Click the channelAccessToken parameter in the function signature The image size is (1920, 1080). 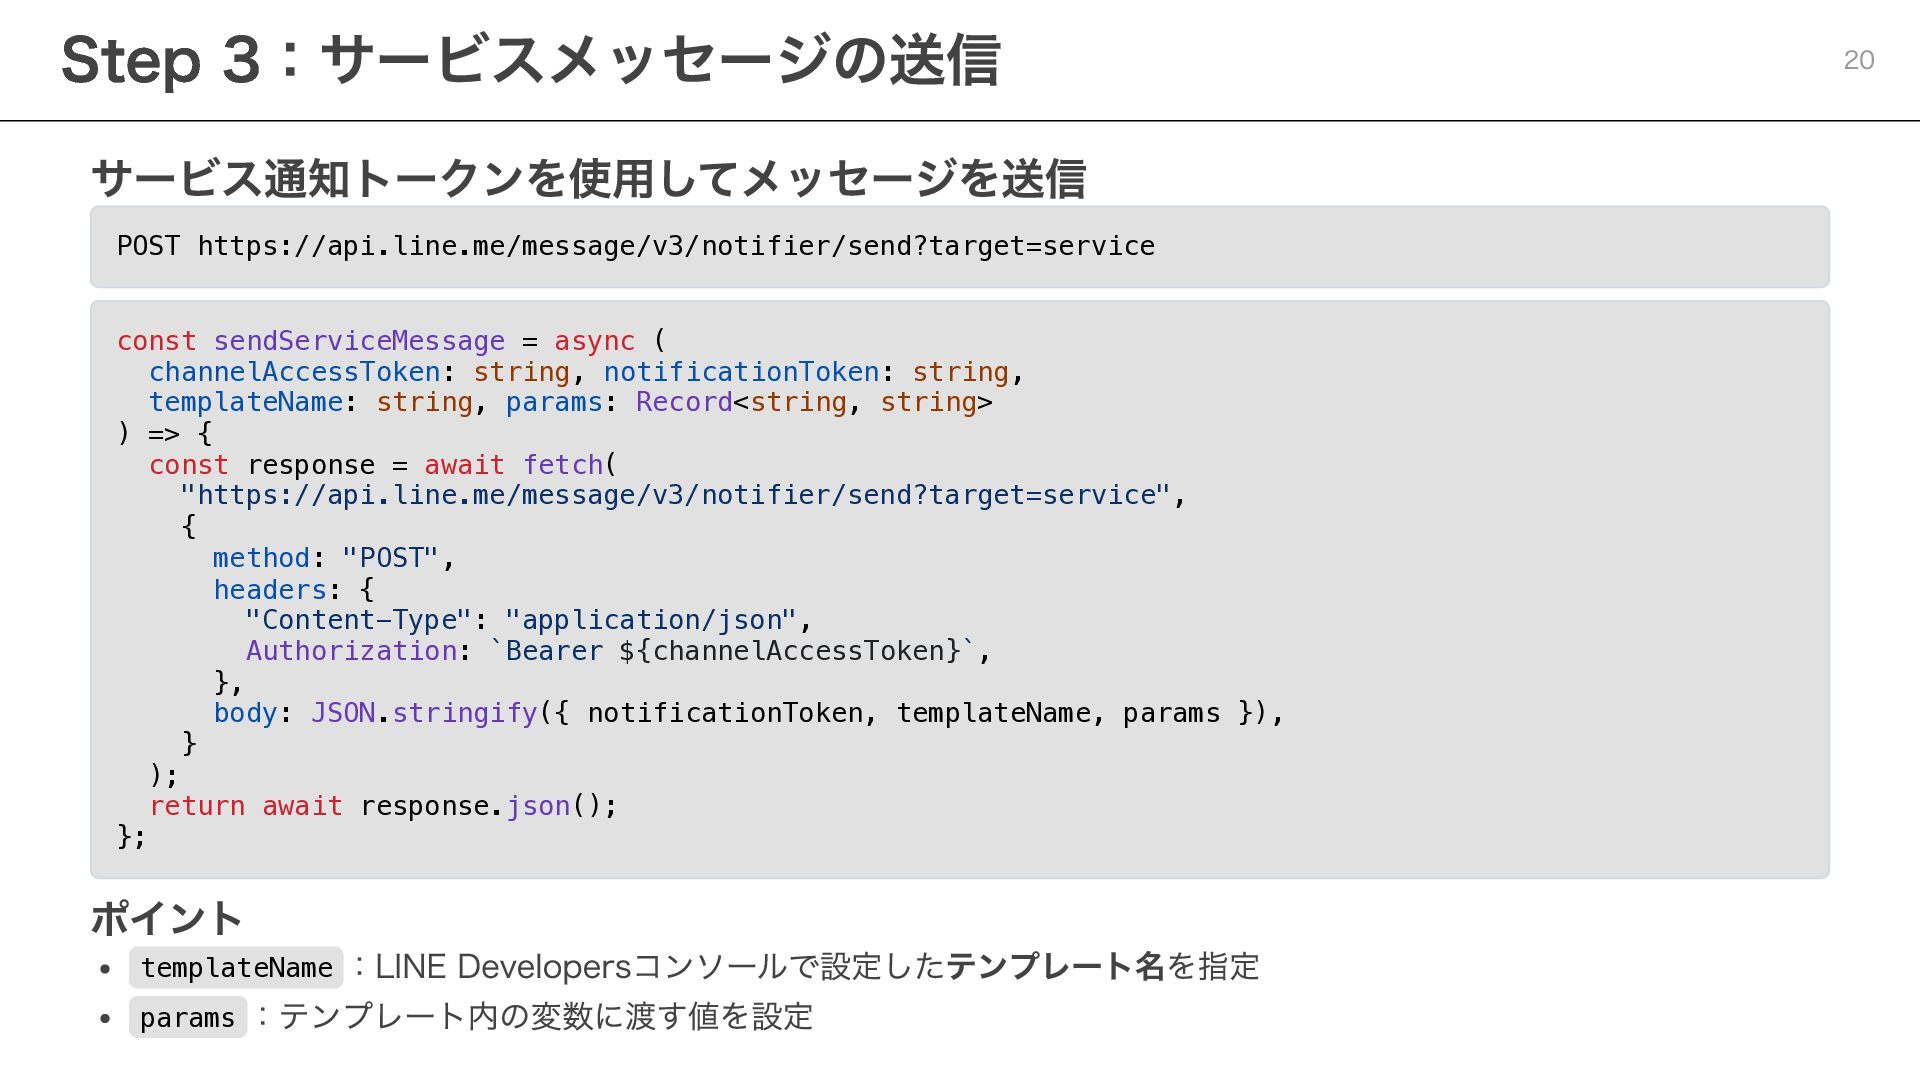coord(294,372)
